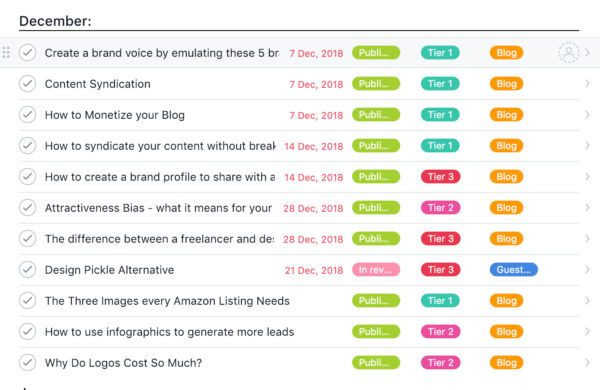The image size is (600, 390).
Task: Toggle completion circle for 'Design Pickle Alternative'
Action: (28, 270)
